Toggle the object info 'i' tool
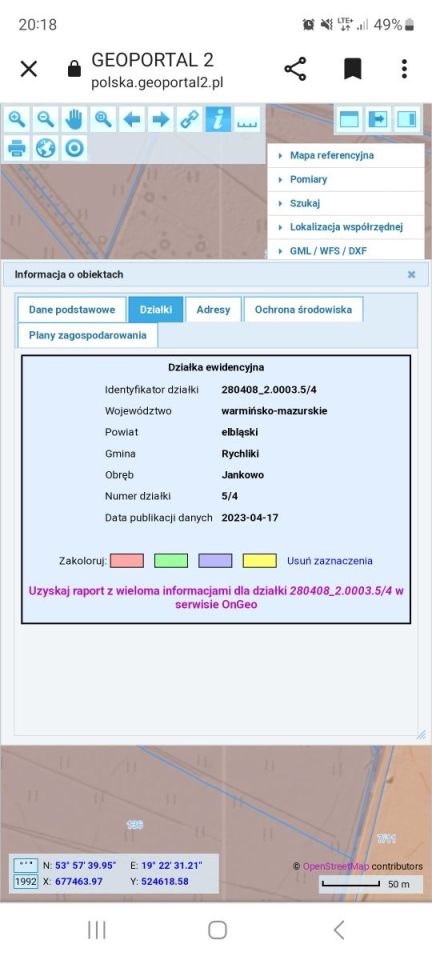 coord(218,119)
